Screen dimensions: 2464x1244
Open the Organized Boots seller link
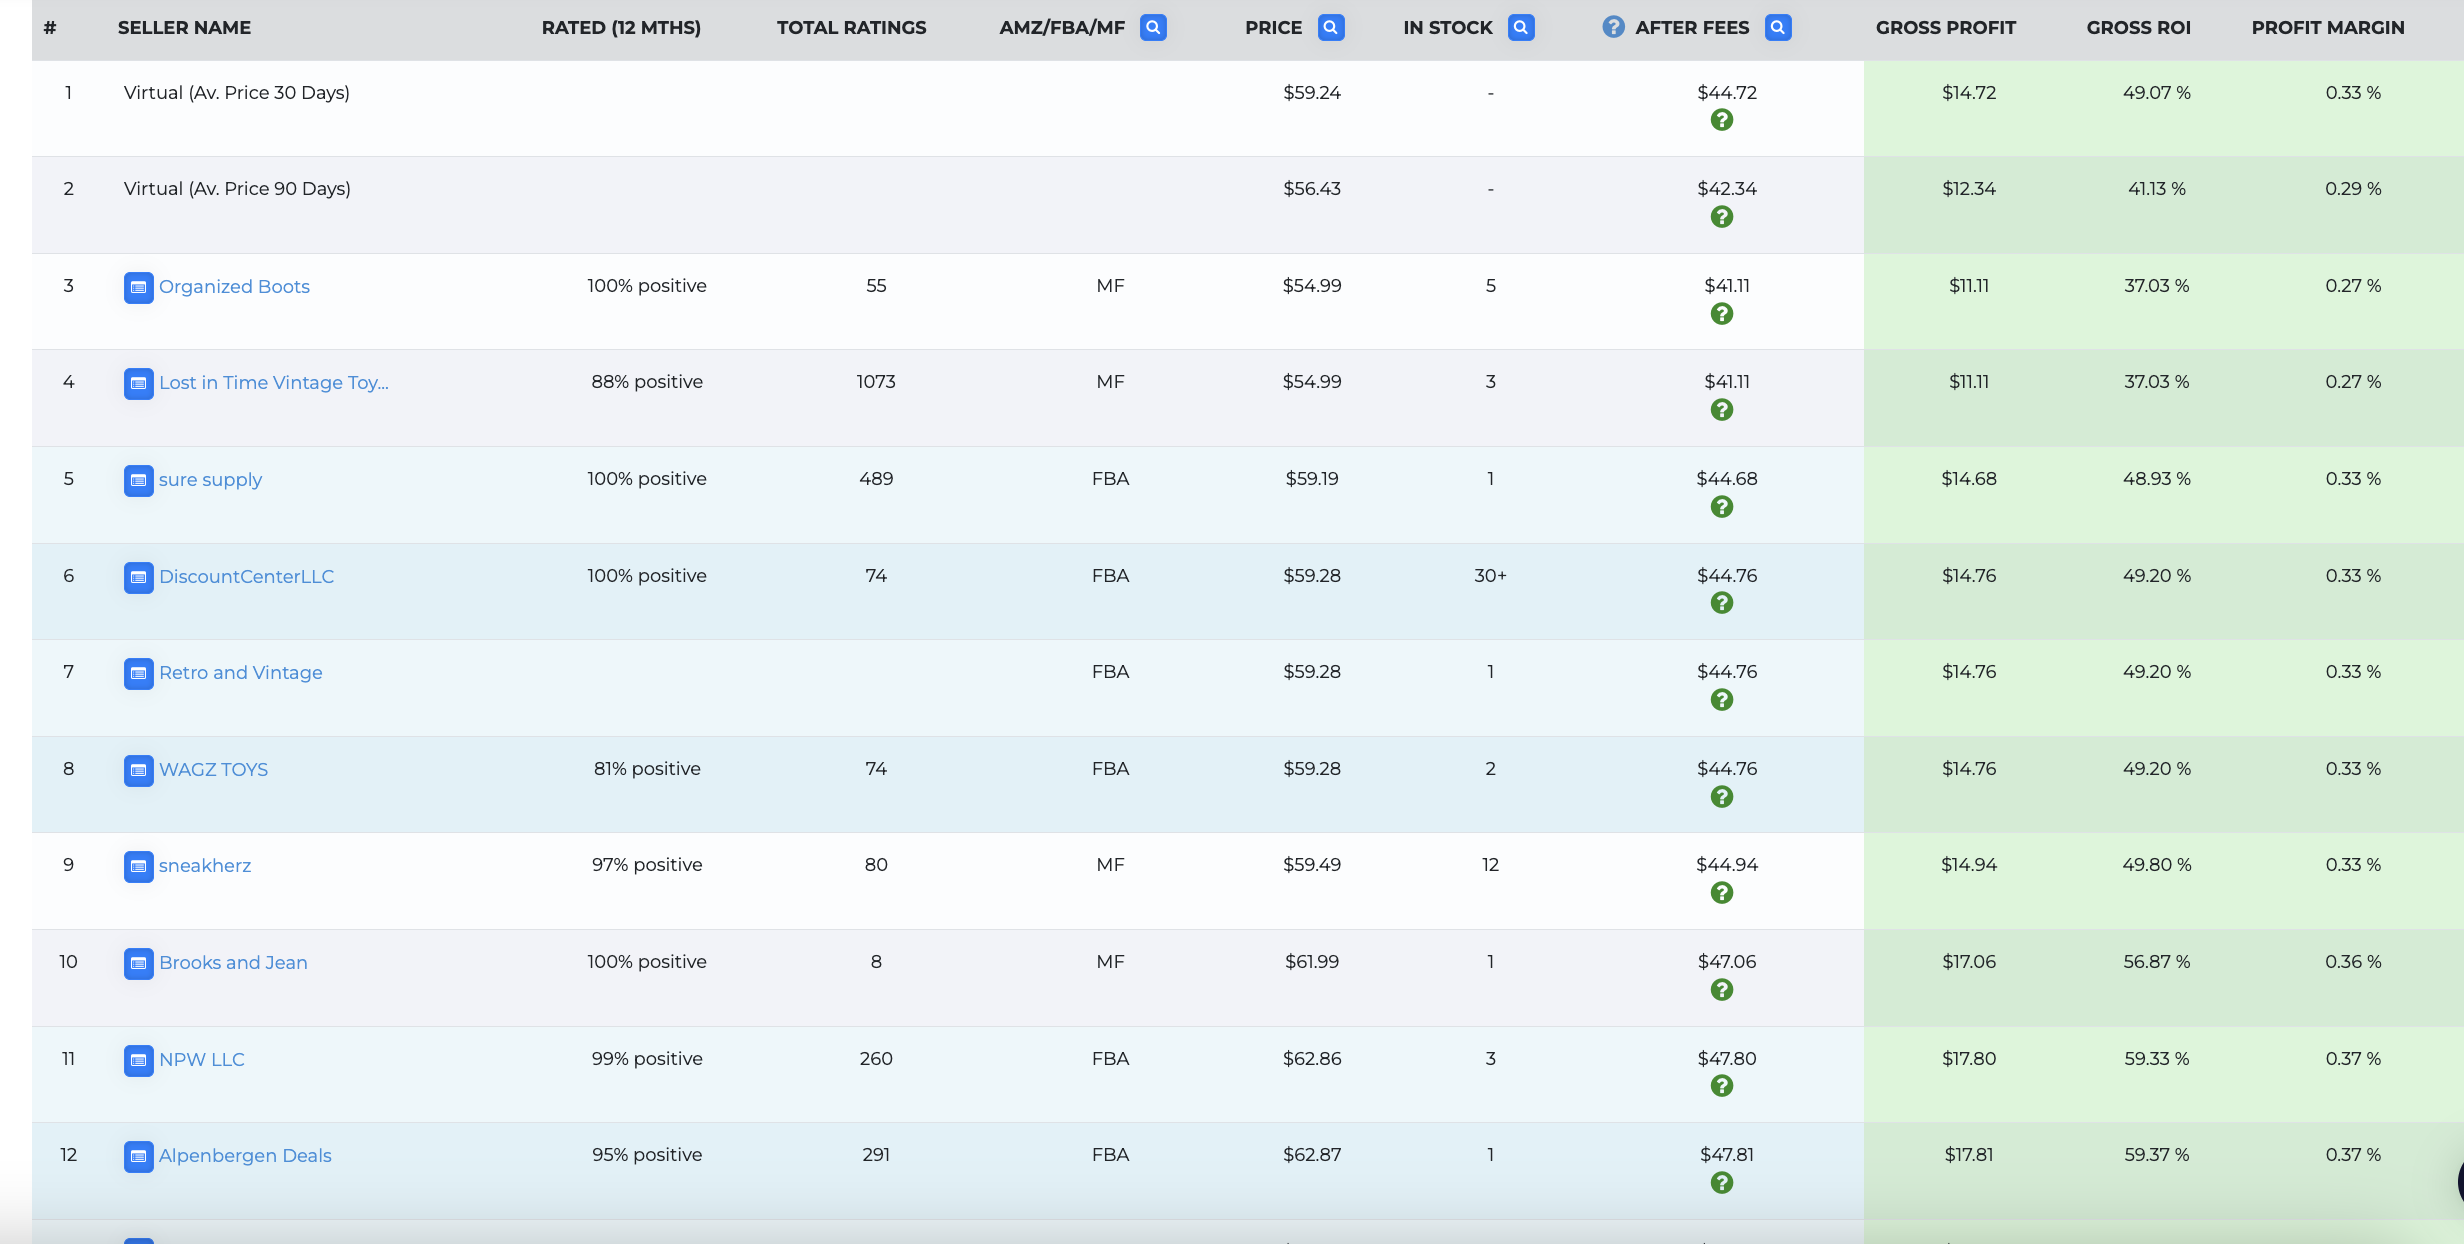pos(234,287)
